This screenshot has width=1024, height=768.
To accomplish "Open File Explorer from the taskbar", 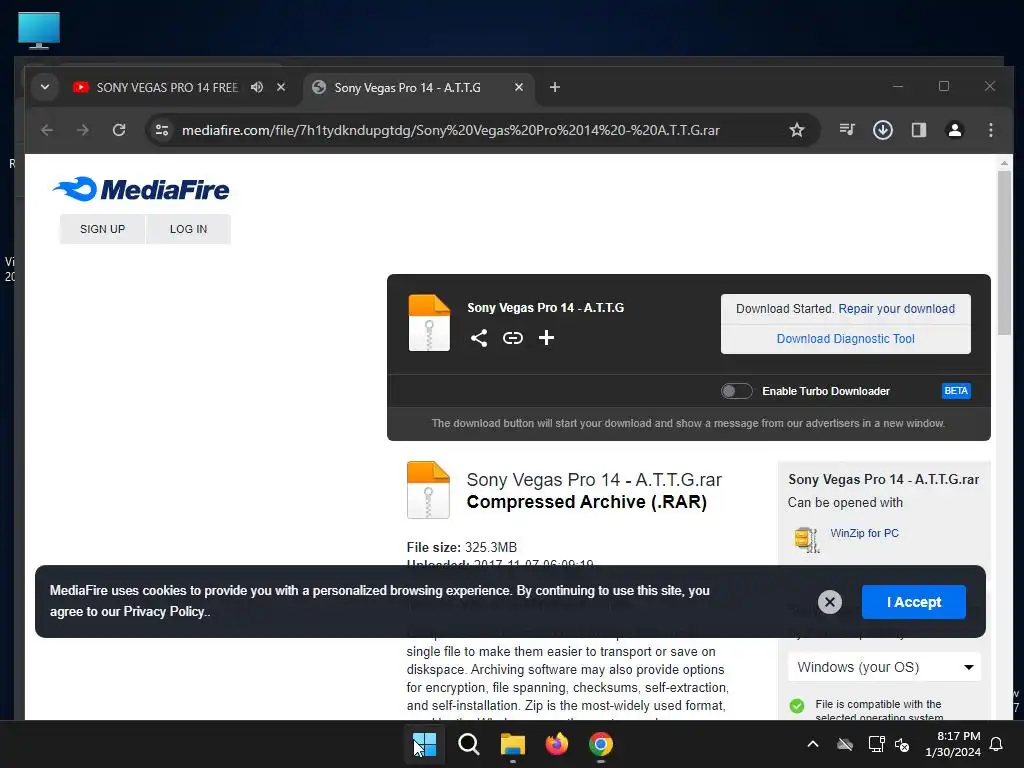I will 513,744.
